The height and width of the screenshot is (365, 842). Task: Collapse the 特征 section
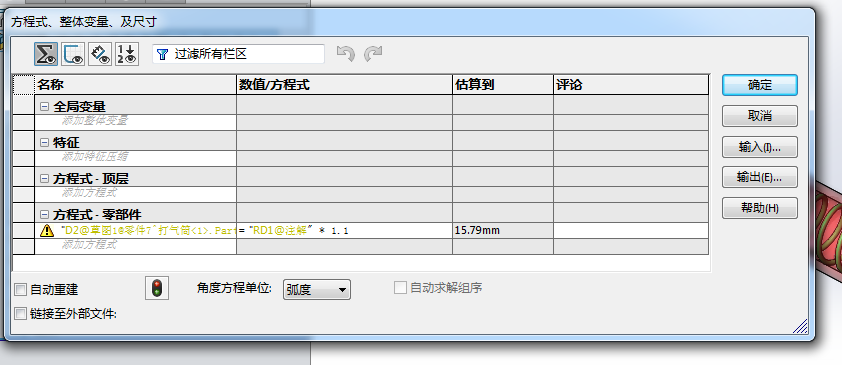click(x=44, y=143)
